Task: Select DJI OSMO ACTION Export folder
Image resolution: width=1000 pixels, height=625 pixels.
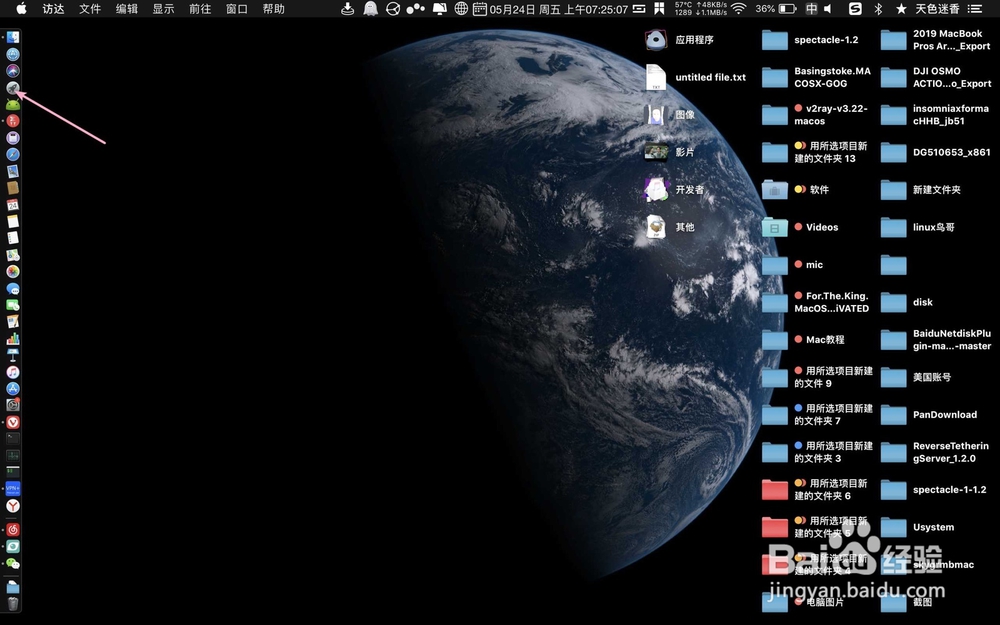Action: (x=936, y=77)
